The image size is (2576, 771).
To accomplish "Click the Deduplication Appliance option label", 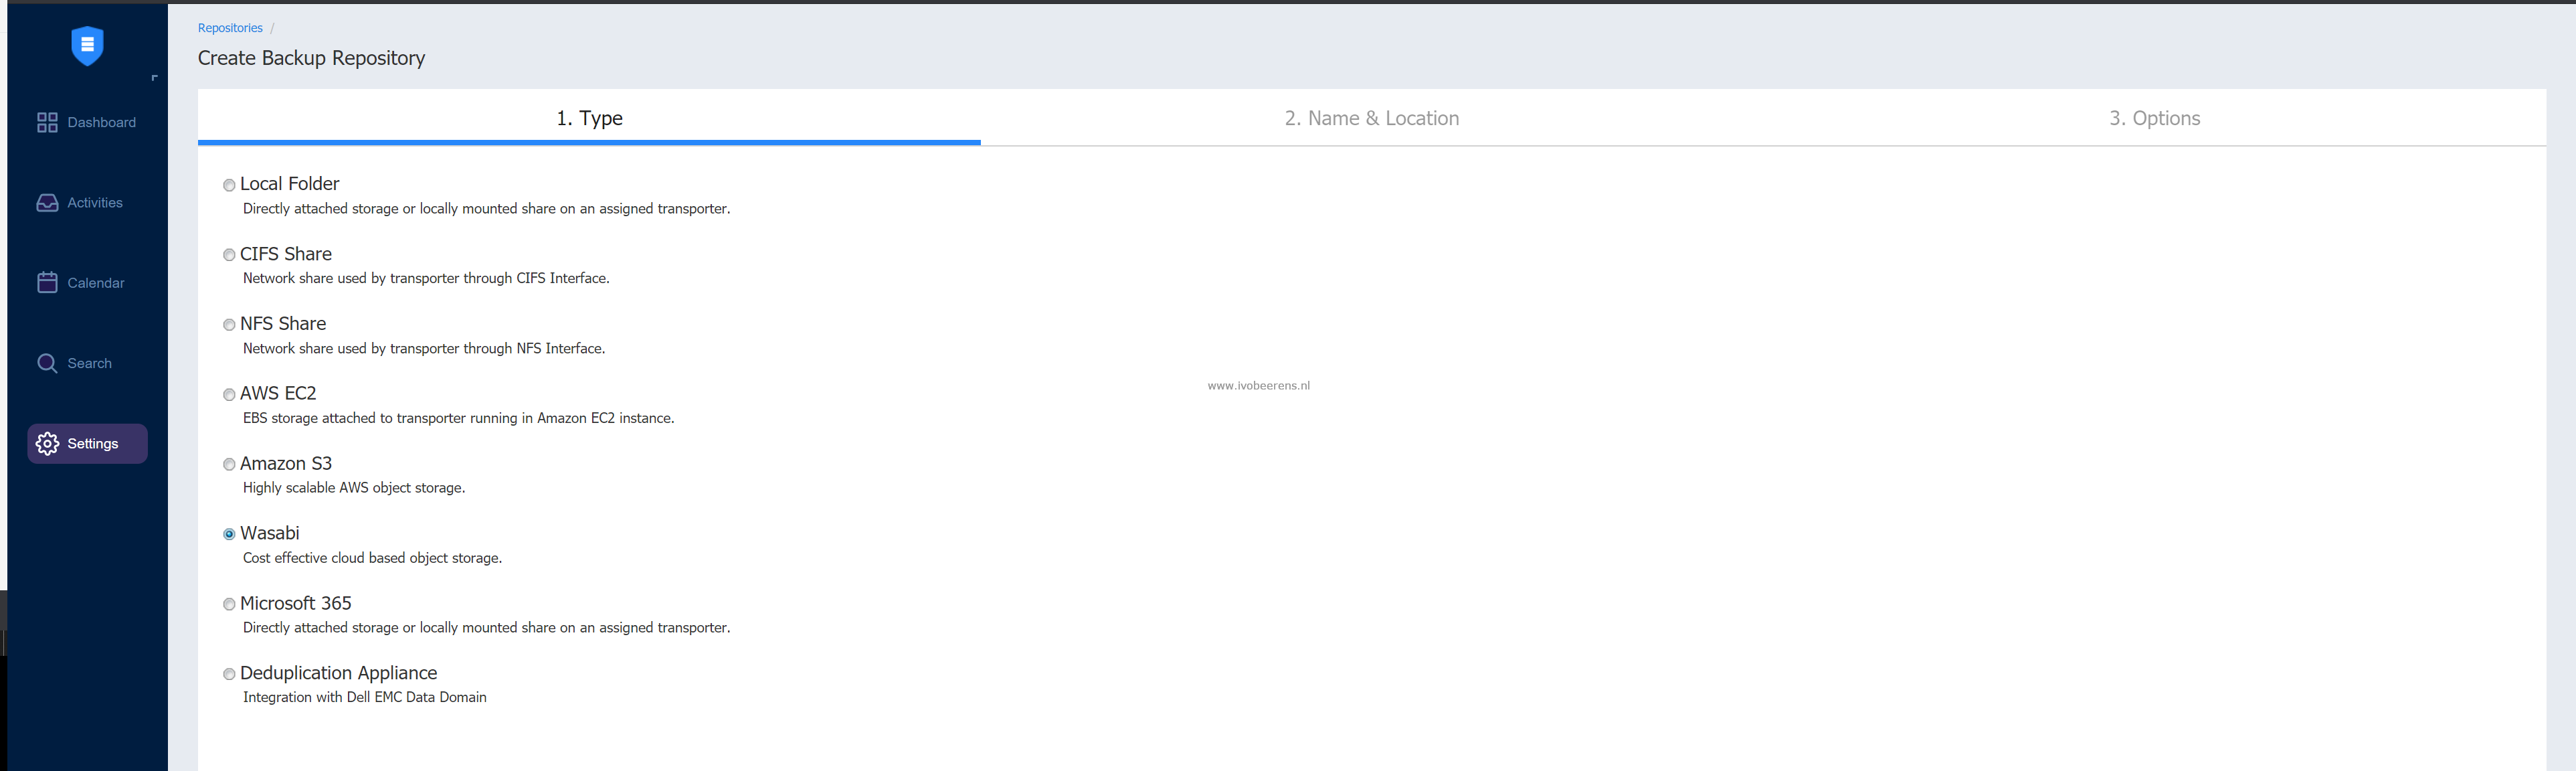I will coord(338,673).
